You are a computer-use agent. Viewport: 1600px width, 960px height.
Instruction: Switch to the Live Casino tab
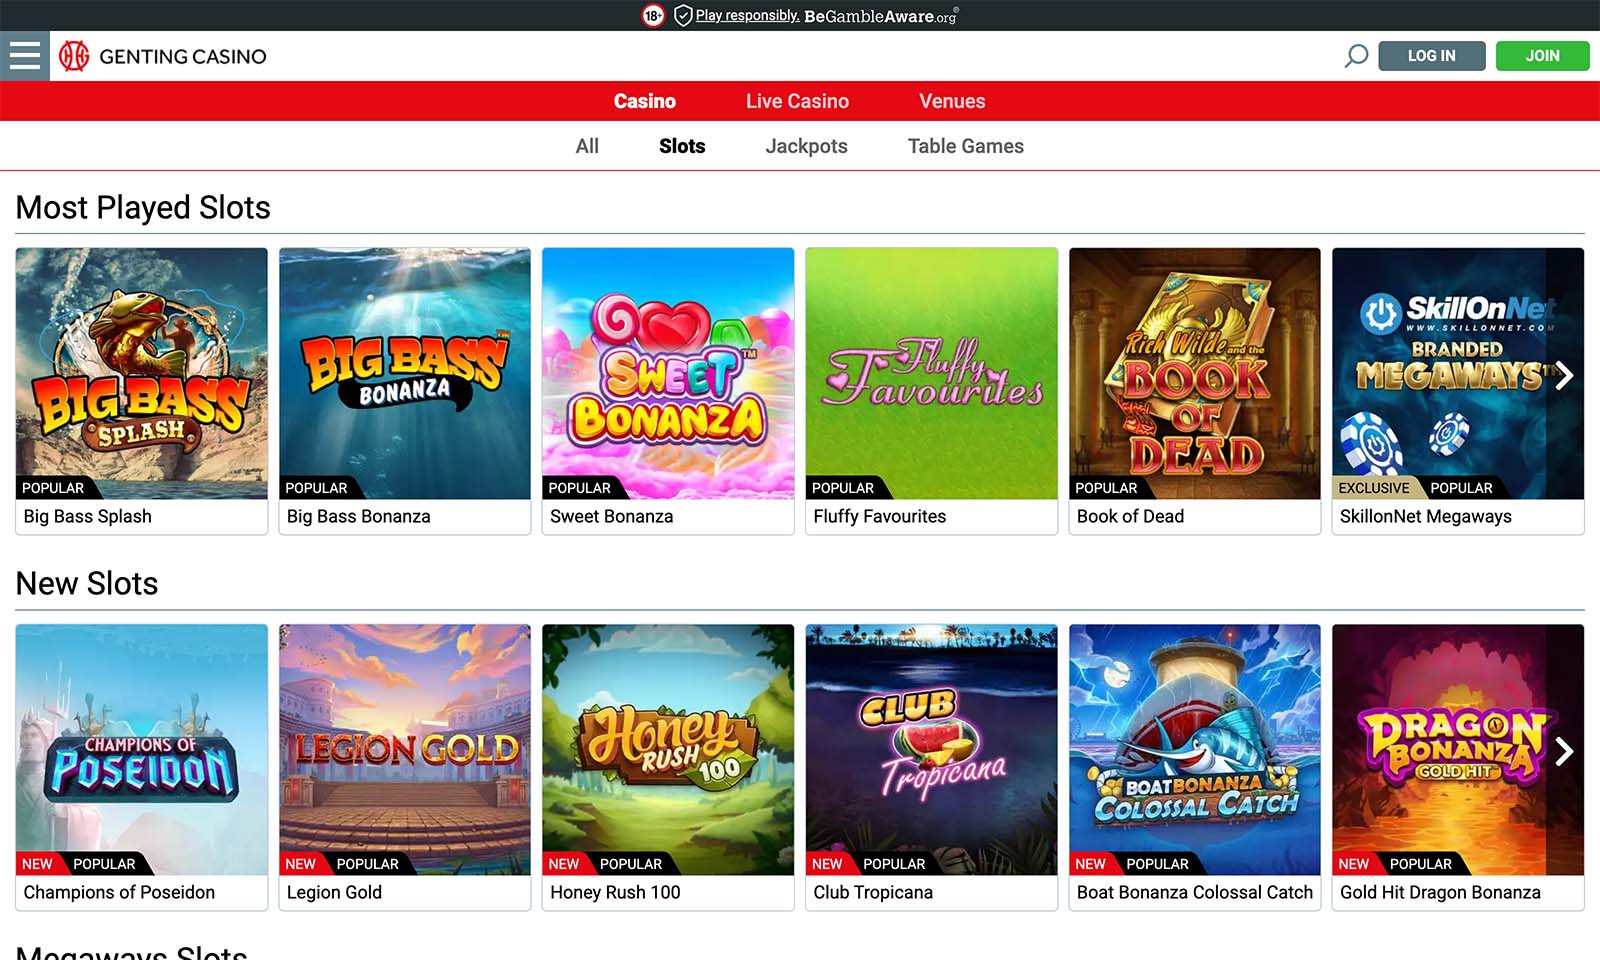pos(797,101)
